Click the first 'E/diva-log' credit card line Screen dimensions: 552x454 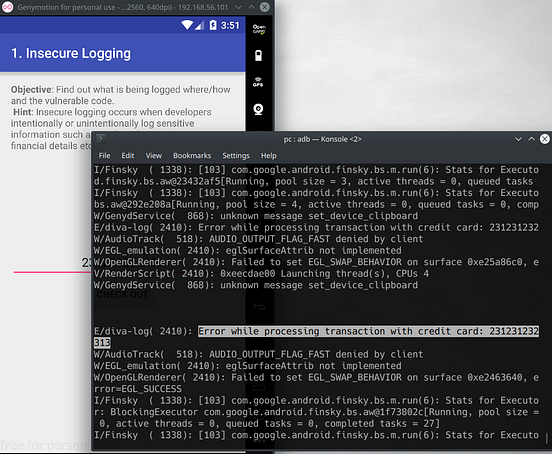316,227
